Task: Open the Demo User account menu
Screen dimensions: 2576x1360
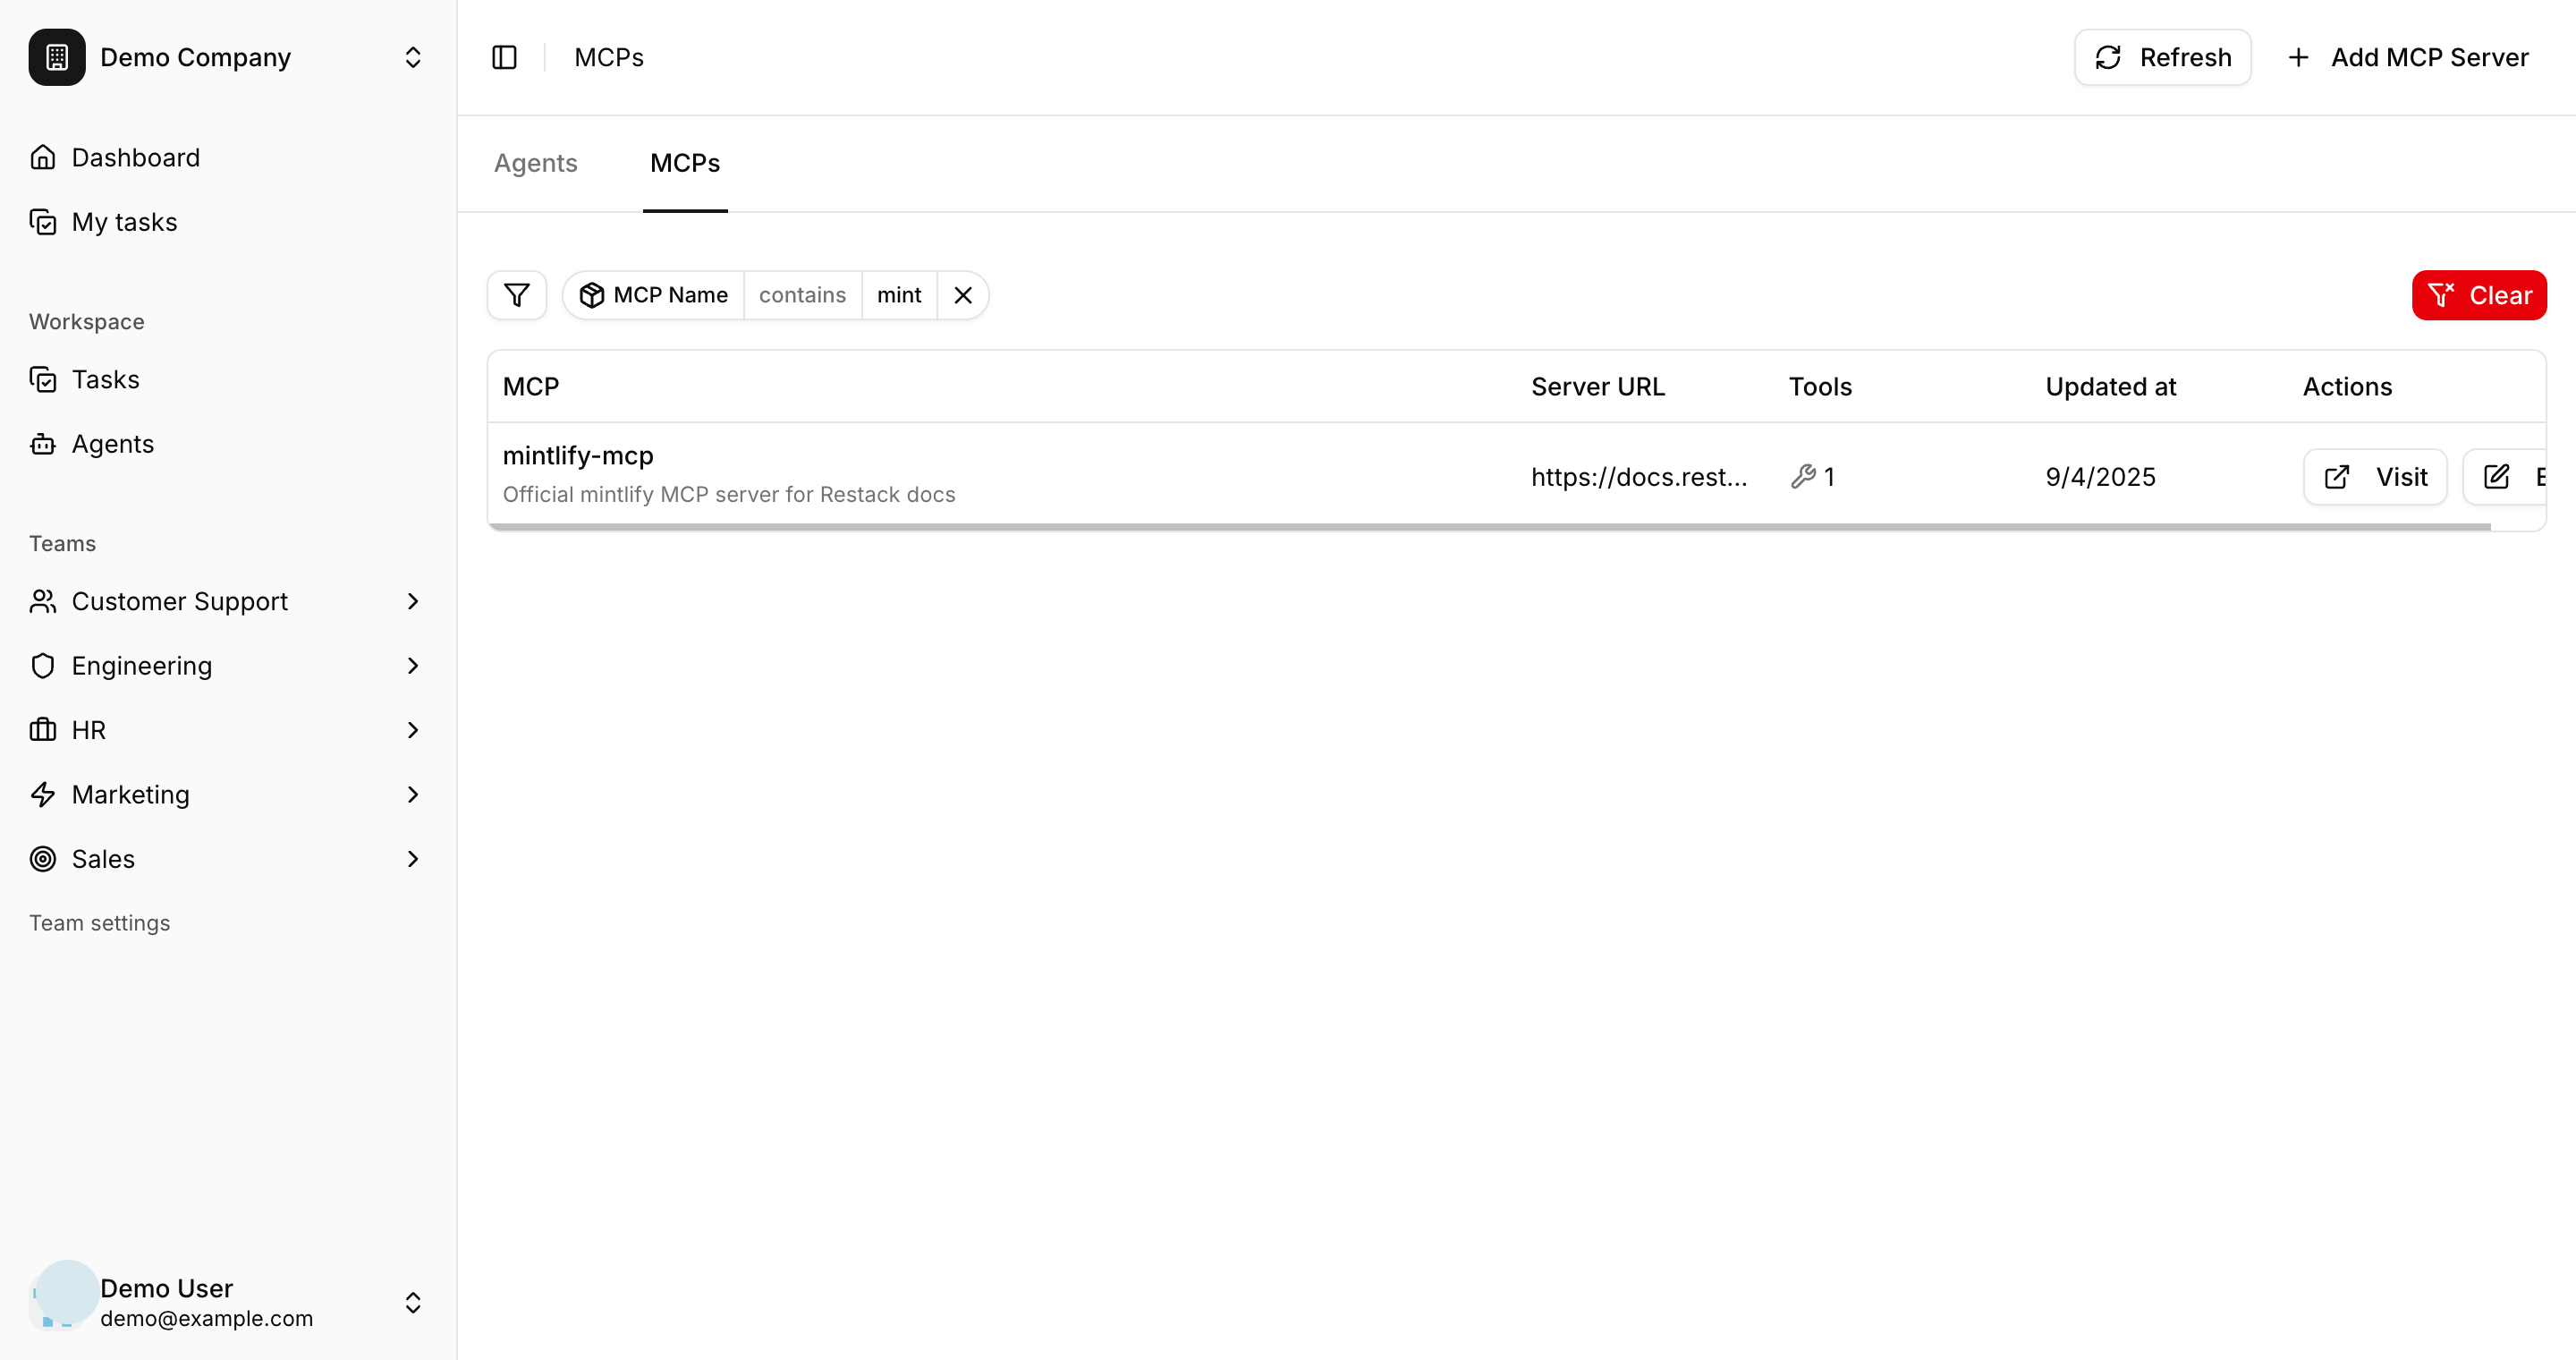Action: pyautogui.click(x=412, y=1302)
